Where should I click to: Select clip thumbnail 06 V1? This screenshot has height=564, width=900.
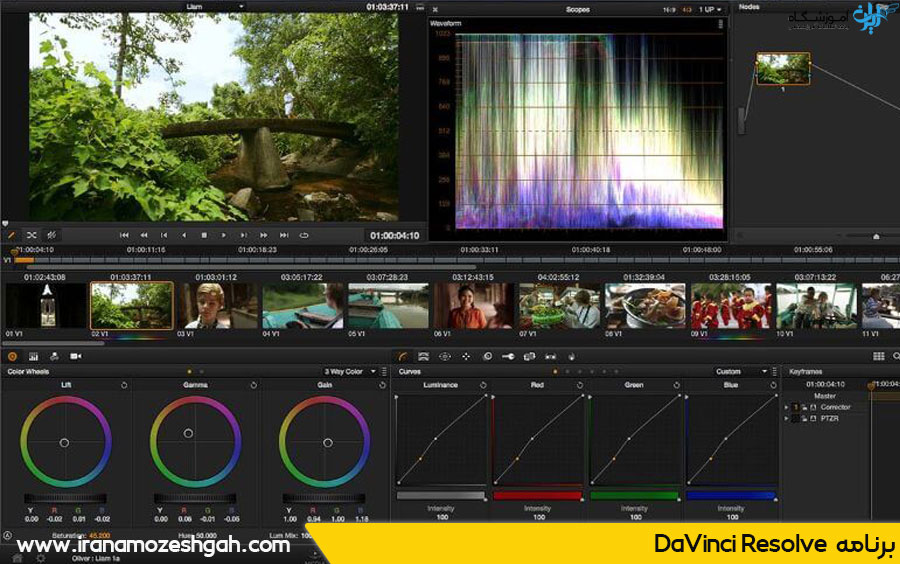474,306
